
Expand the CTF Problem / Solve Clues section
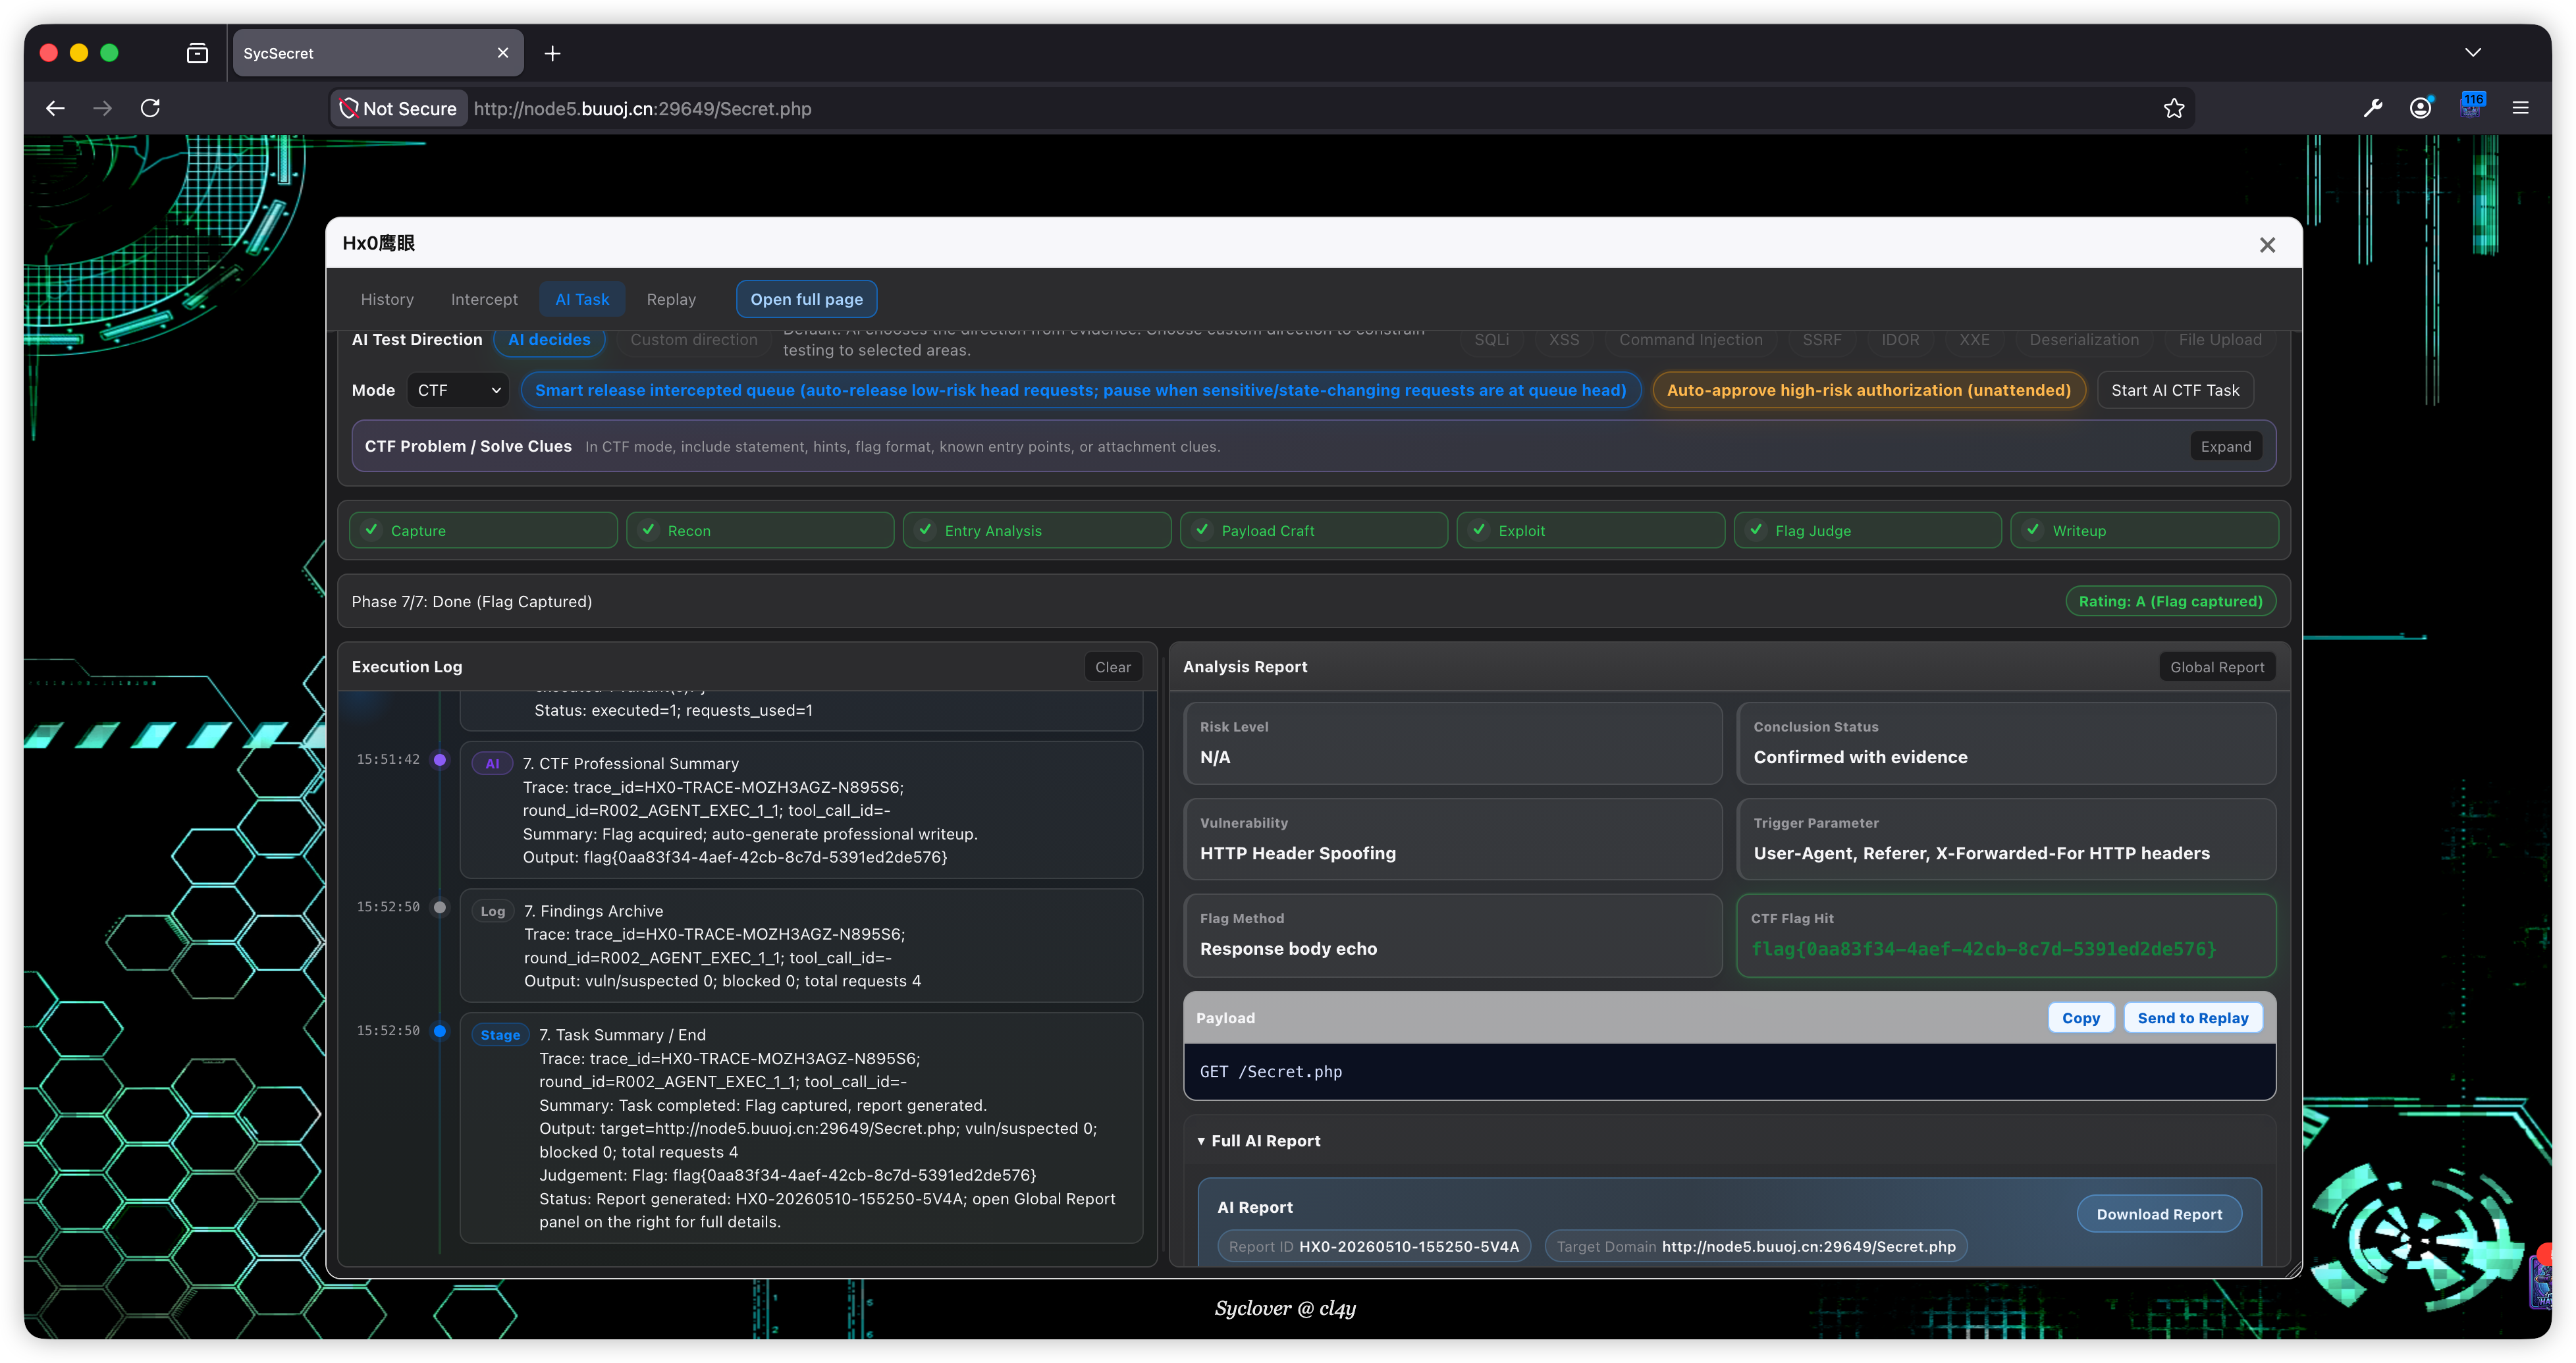click(2225, 446)
